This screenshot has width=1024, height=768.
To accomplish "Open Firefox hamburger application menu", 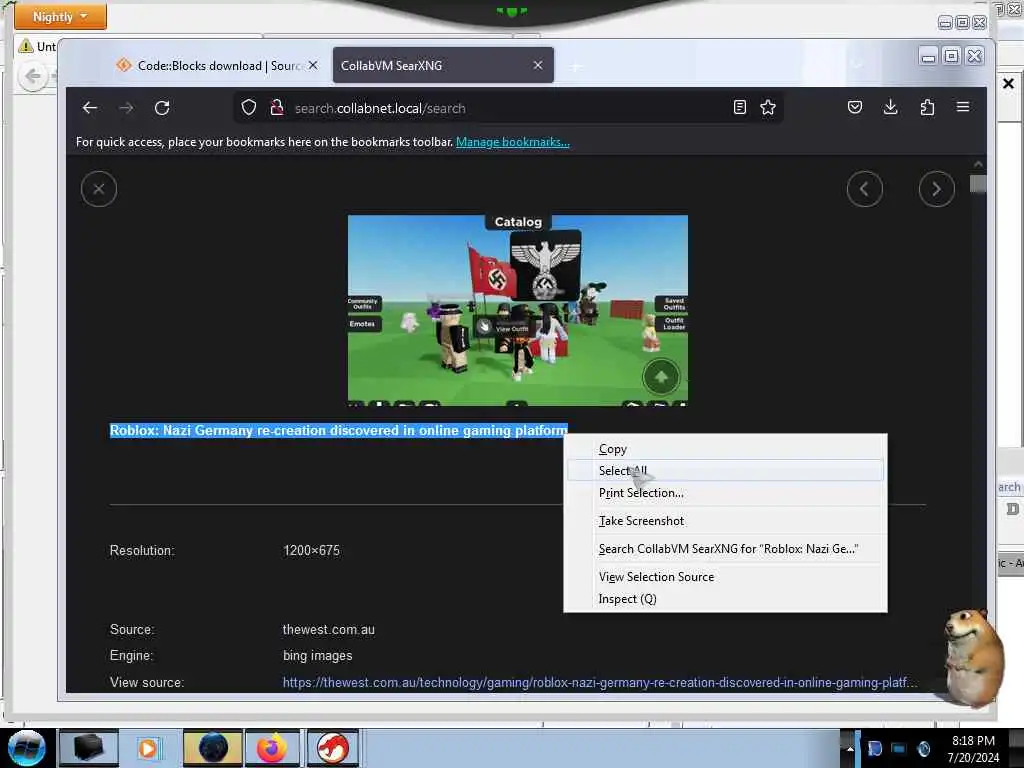I will [x=963, y=107].
